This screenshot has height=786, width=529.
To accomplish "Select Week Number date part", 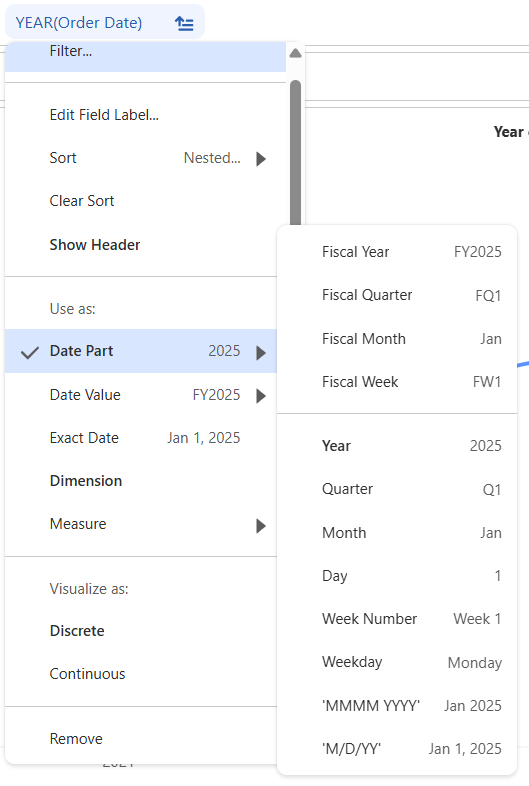I will pyautogui.click(x=397, y=619).
